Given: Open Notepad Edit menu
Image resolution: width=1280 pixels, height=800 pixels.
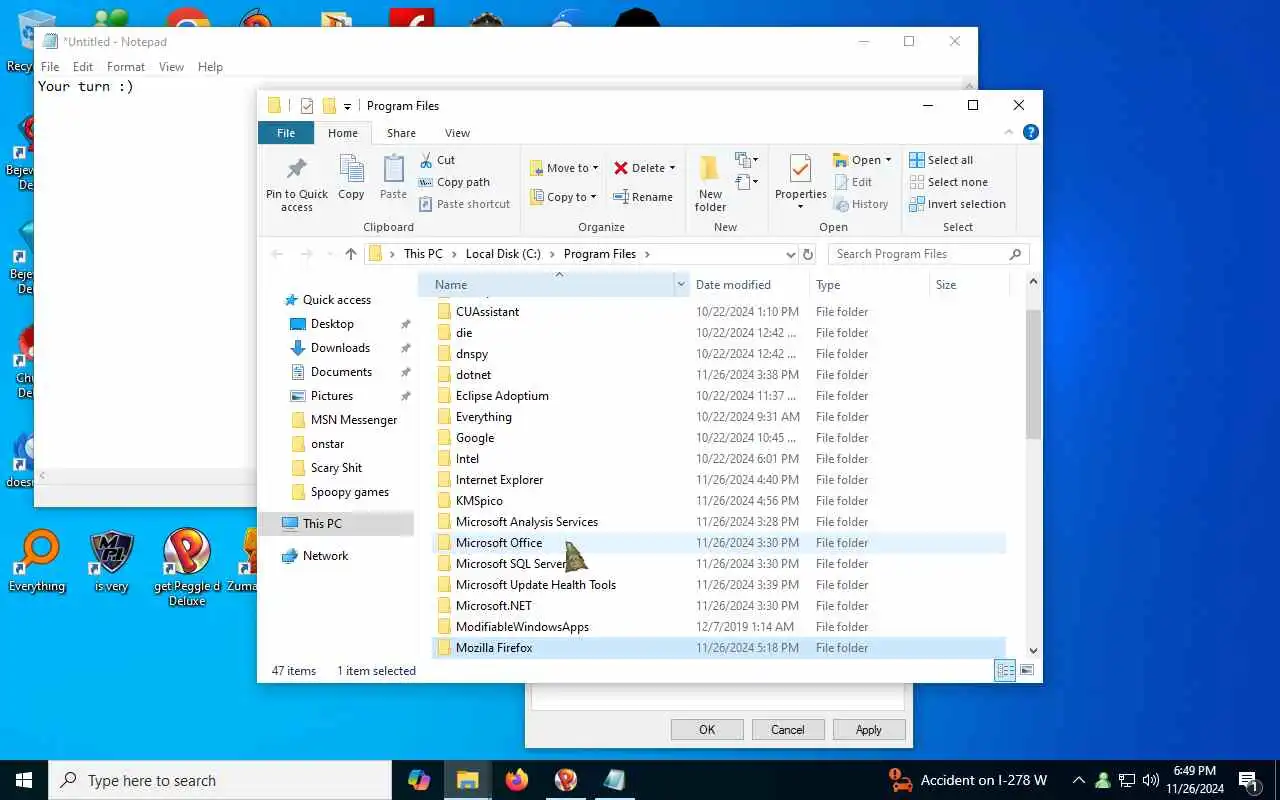Looking at the screenshot, I should pos(83,67).
